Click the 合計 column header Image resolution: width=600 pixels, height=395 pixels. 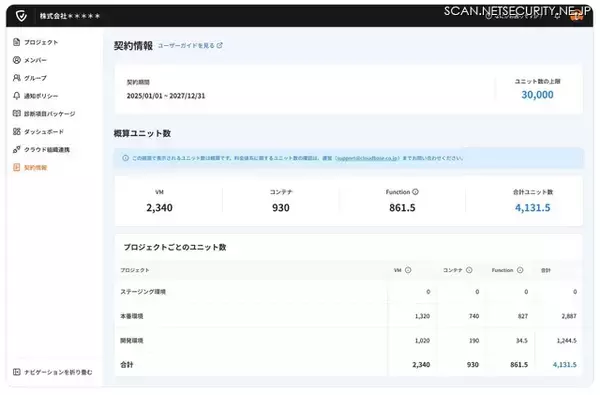(546, 270)
